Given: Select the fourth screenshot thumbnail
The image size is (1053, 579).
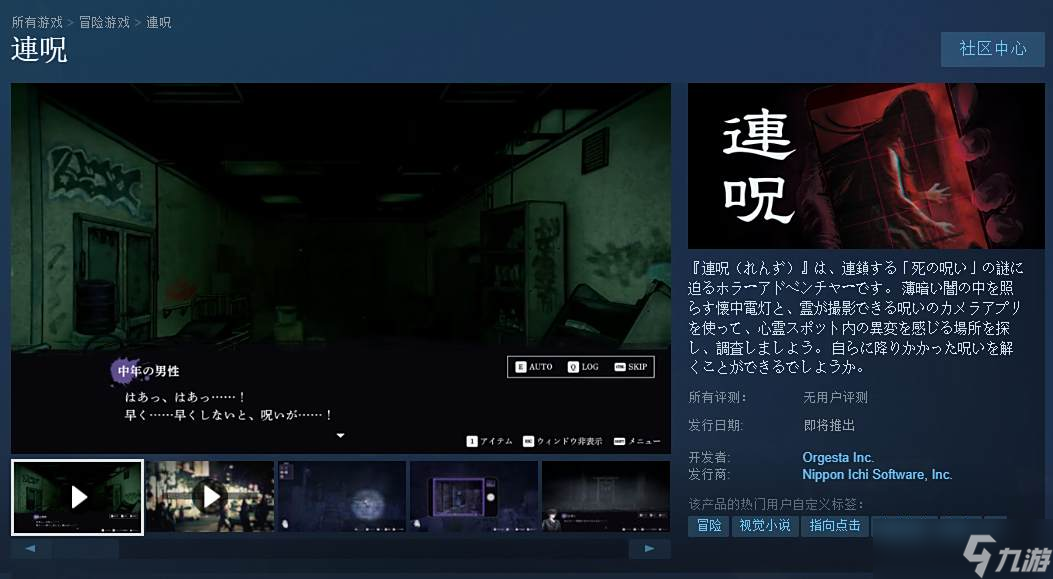Looking at the screenshot, I should coord(473,497).
